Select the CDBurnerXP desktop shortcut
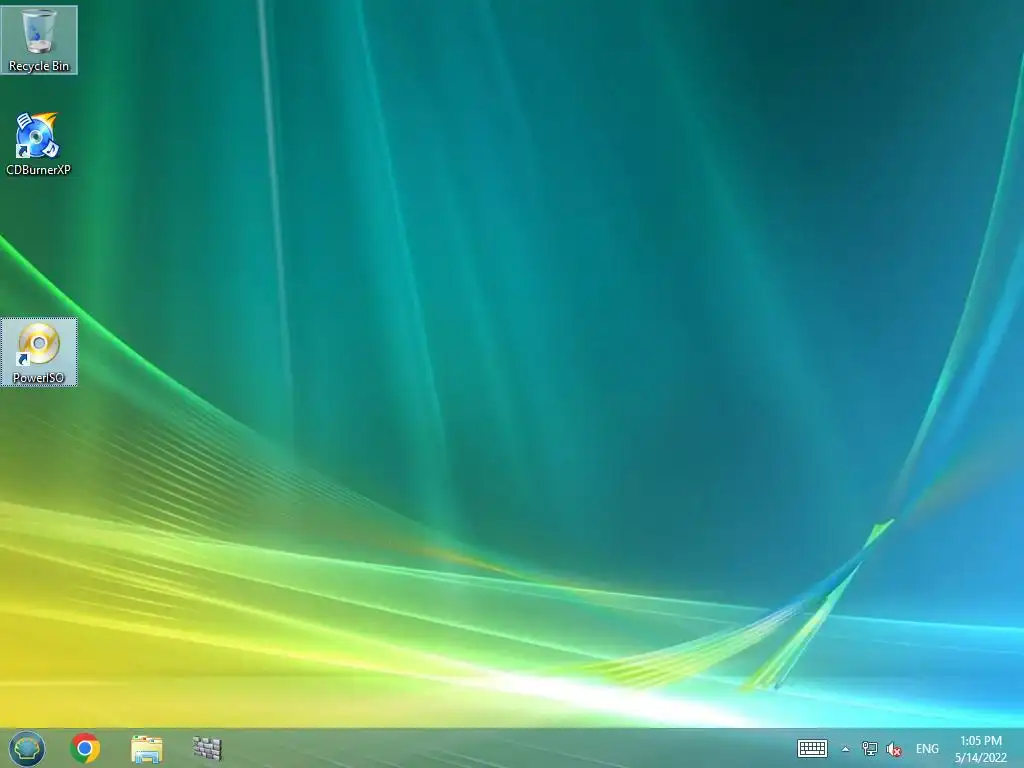 point(38,144)
